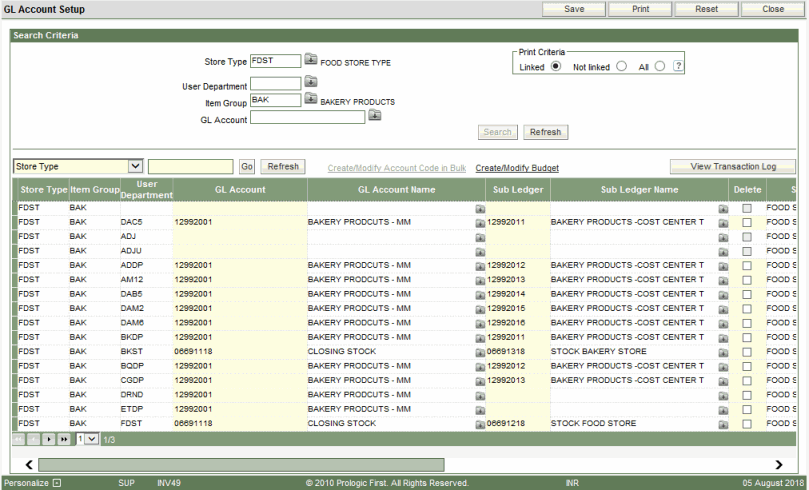Open sub ledger lookup for BKDP row
The width and height of the screenshot is (809, 490).
point(723,338)
